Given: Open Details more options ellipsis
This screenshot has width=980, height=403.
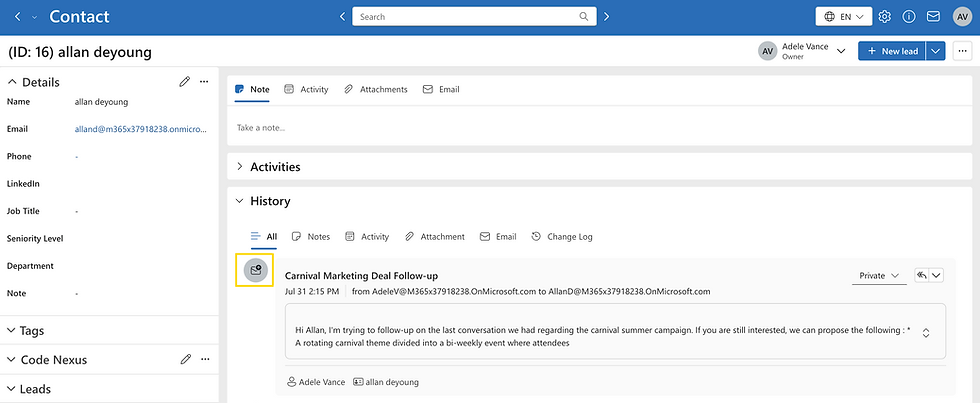Looking at the screenshot, I should 204,82.
